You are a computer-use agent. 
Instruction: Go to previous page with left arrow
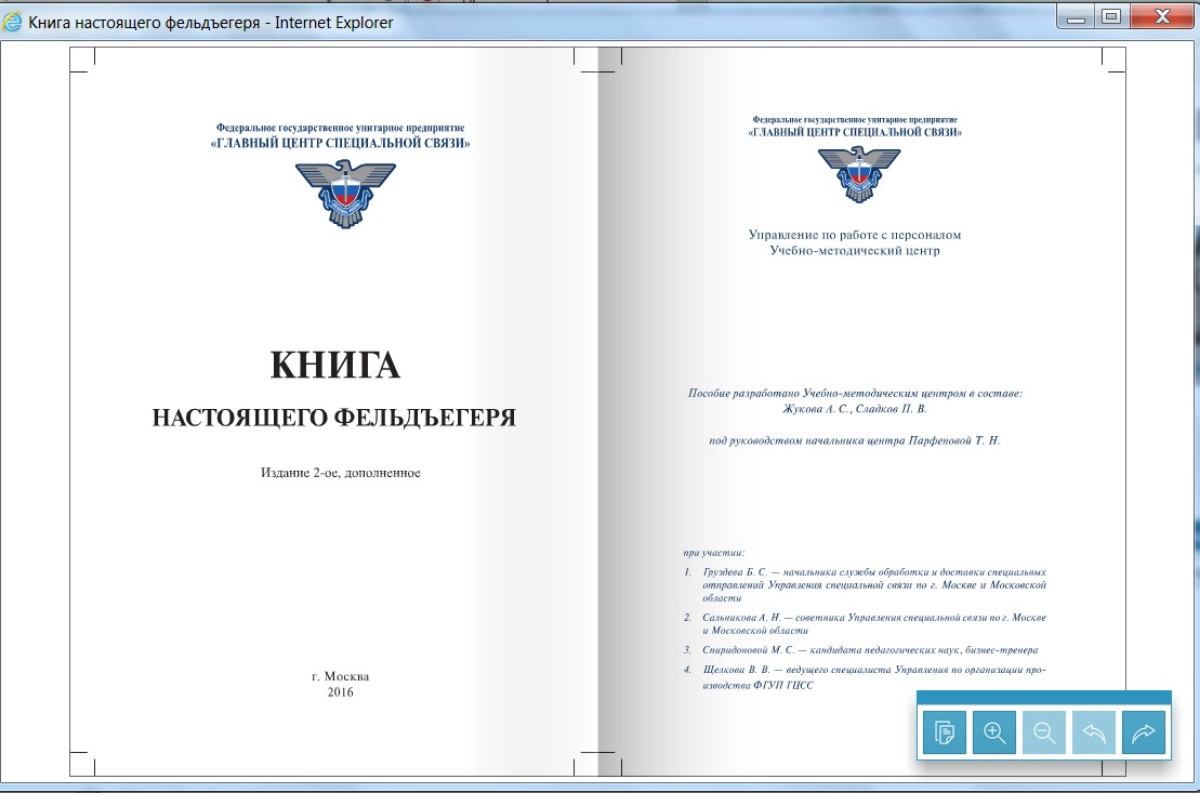tap(1095, 733)
